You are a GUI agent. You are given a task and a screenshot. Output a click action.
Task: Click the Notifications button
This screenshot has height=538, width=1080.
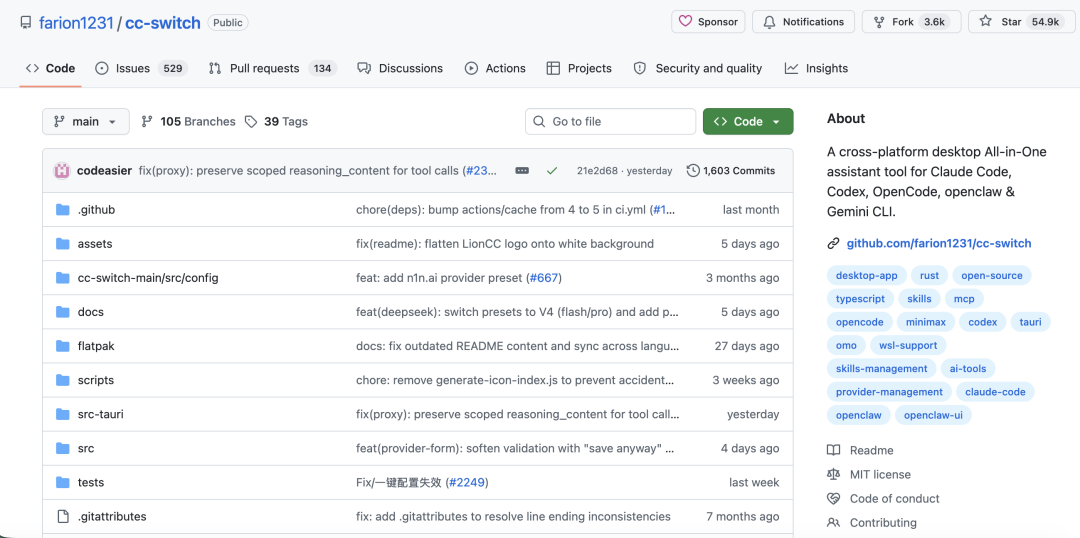click(x=803, y=22)
